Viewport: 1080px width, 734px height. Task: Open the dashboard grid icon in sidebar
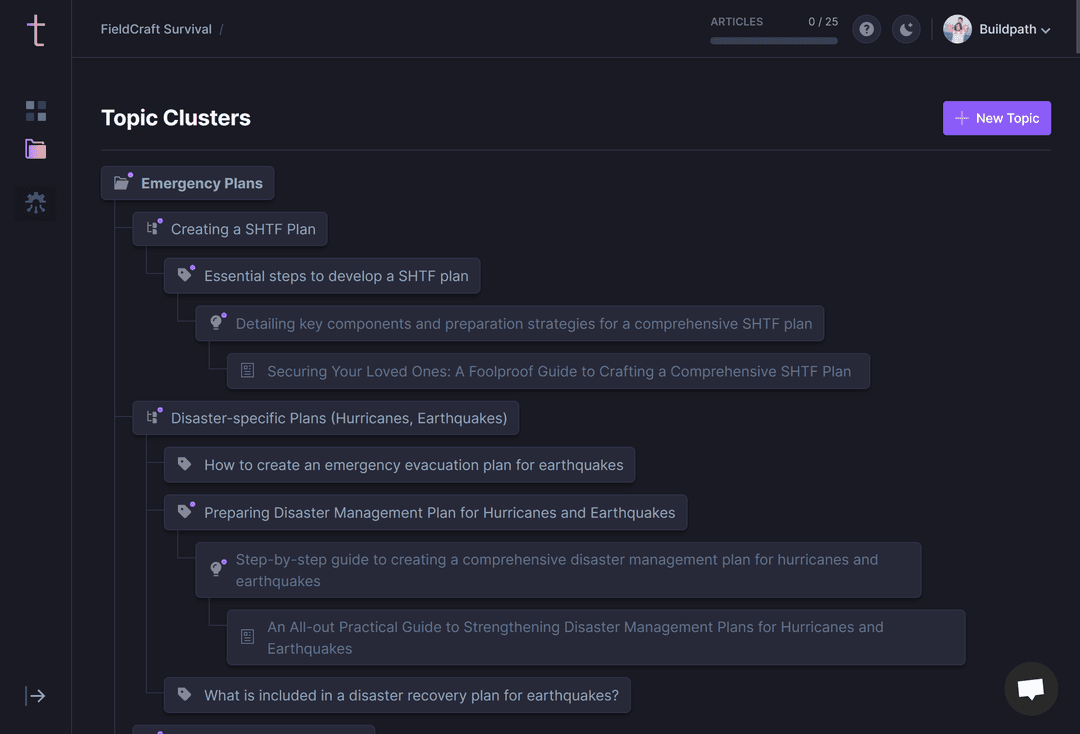(35, 111)
